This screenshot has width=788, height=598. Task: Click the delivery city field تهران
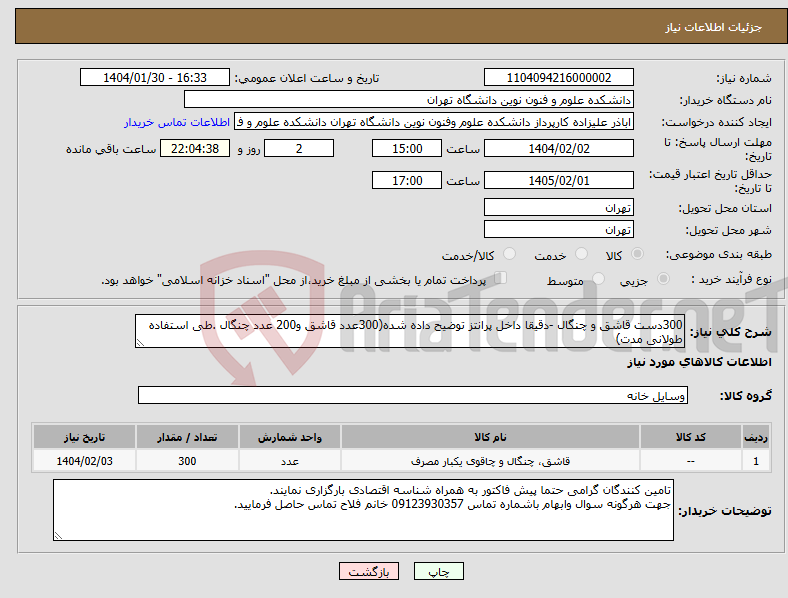559,230
